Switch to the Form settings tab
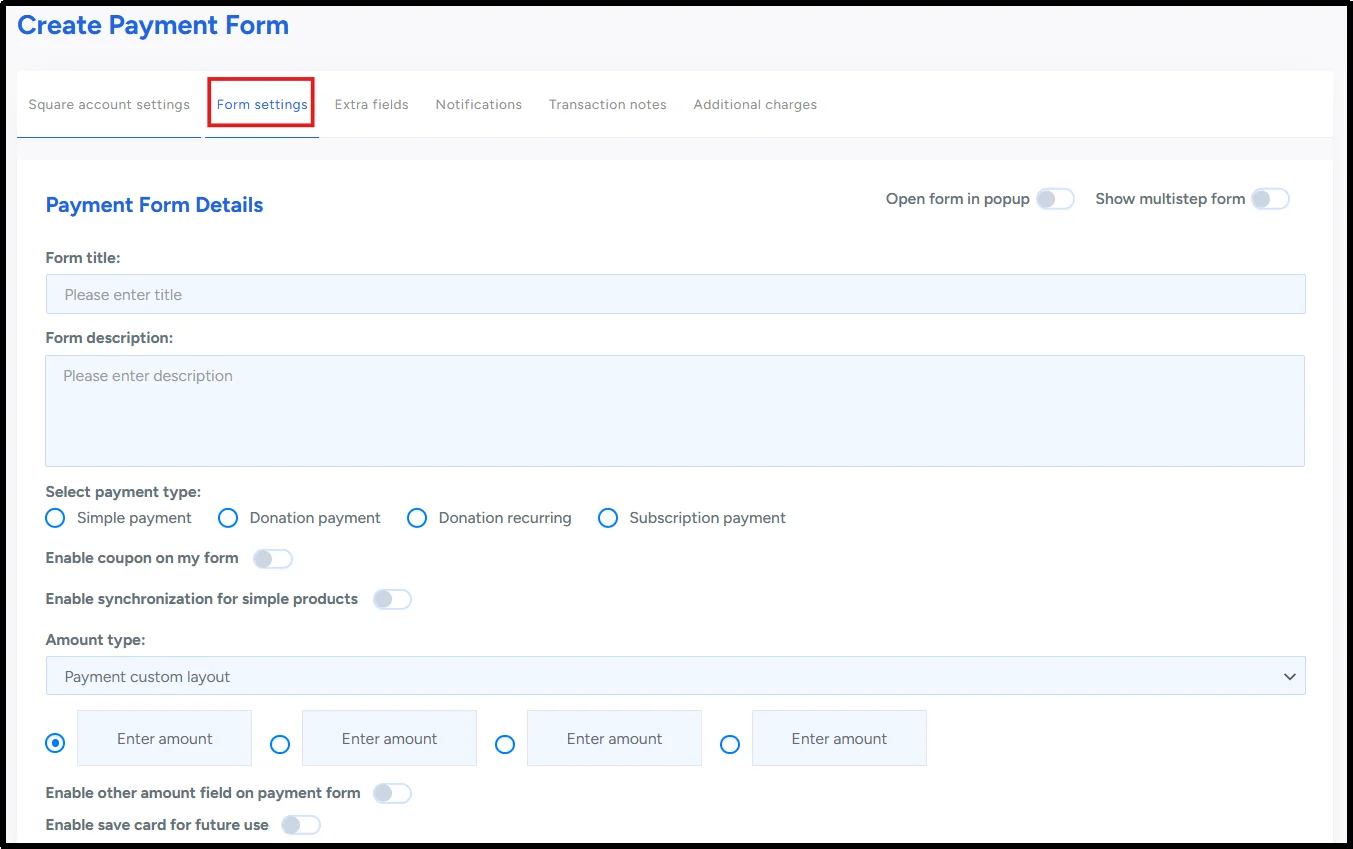The height and width of the screenshot is (849, 1353). [x=262, y=104]
